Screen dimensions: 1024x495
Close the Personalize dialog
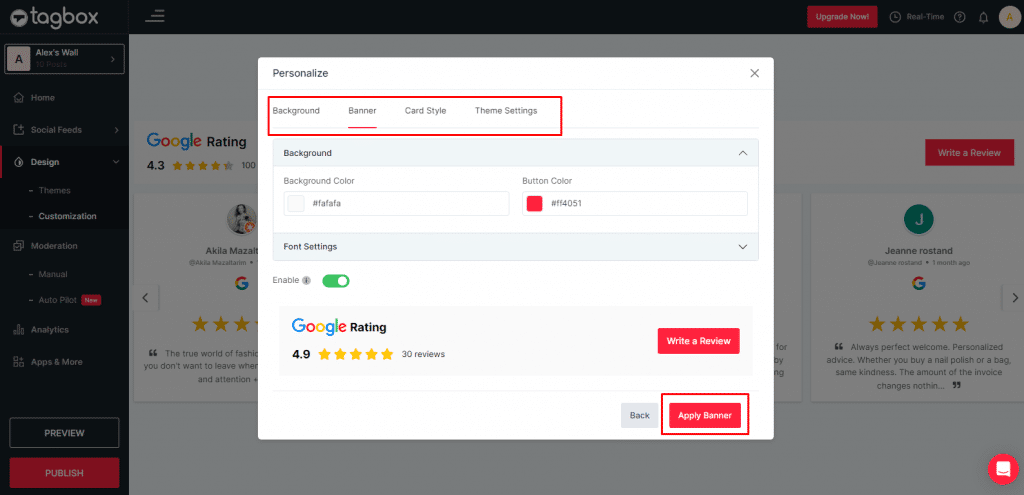tap(755, 73)
